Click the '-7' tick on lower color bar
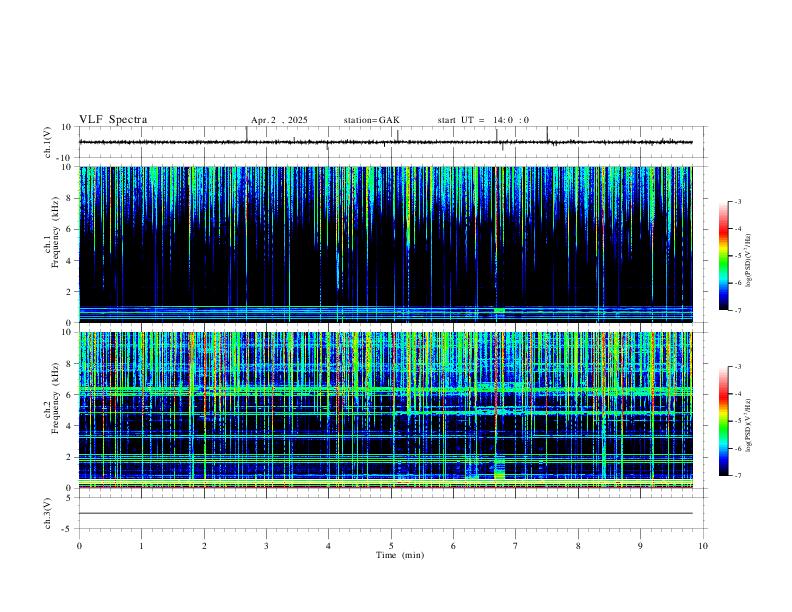Screen dimensions: 792x612 pyautogui.click(x=737, y=475)
